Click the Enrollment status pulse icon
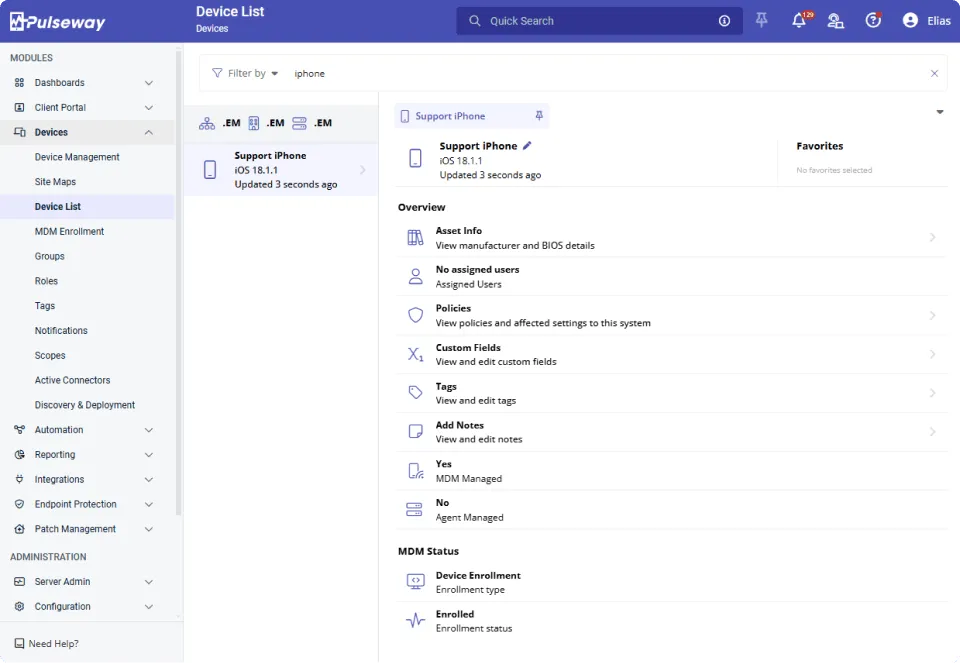Screen dimensions: 960x663 pos(415,621)
